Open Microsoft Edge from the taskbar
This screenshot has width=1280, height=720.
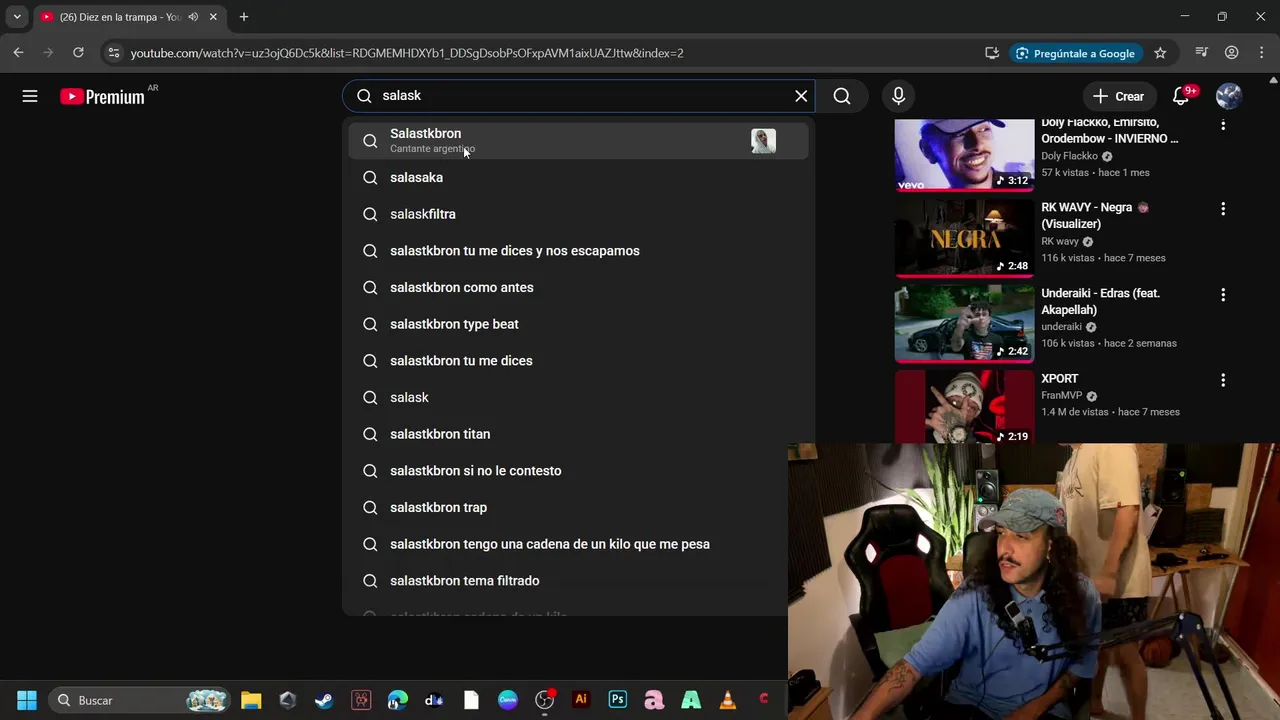(x=398, y=700)
